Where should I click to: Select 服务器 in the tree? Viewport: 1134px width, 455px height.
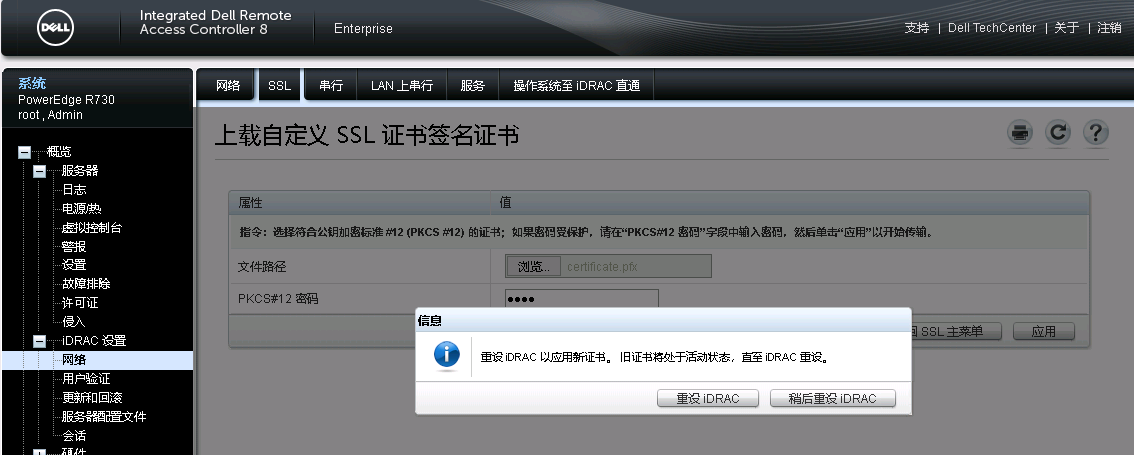click(80, 171)
